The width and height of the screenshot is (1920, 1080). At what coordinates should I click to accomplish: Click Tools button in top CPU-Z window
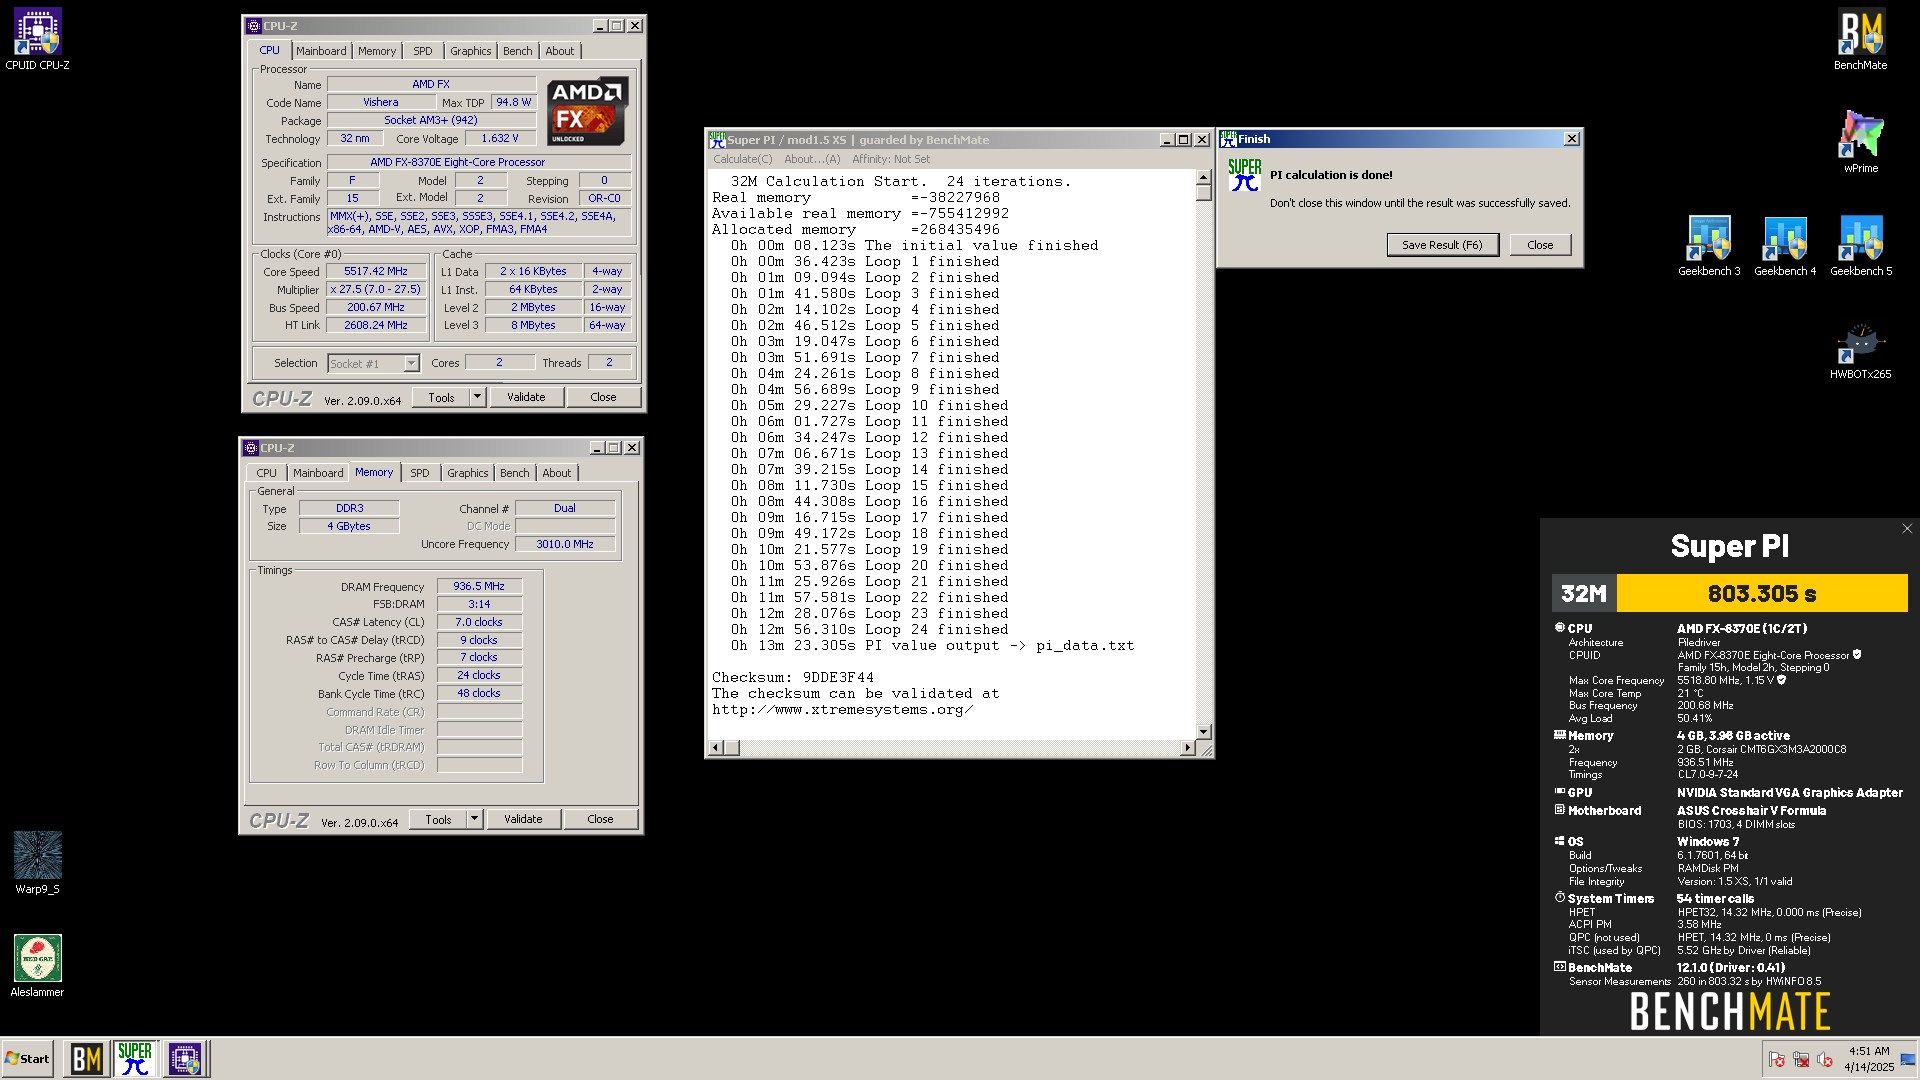441,397
